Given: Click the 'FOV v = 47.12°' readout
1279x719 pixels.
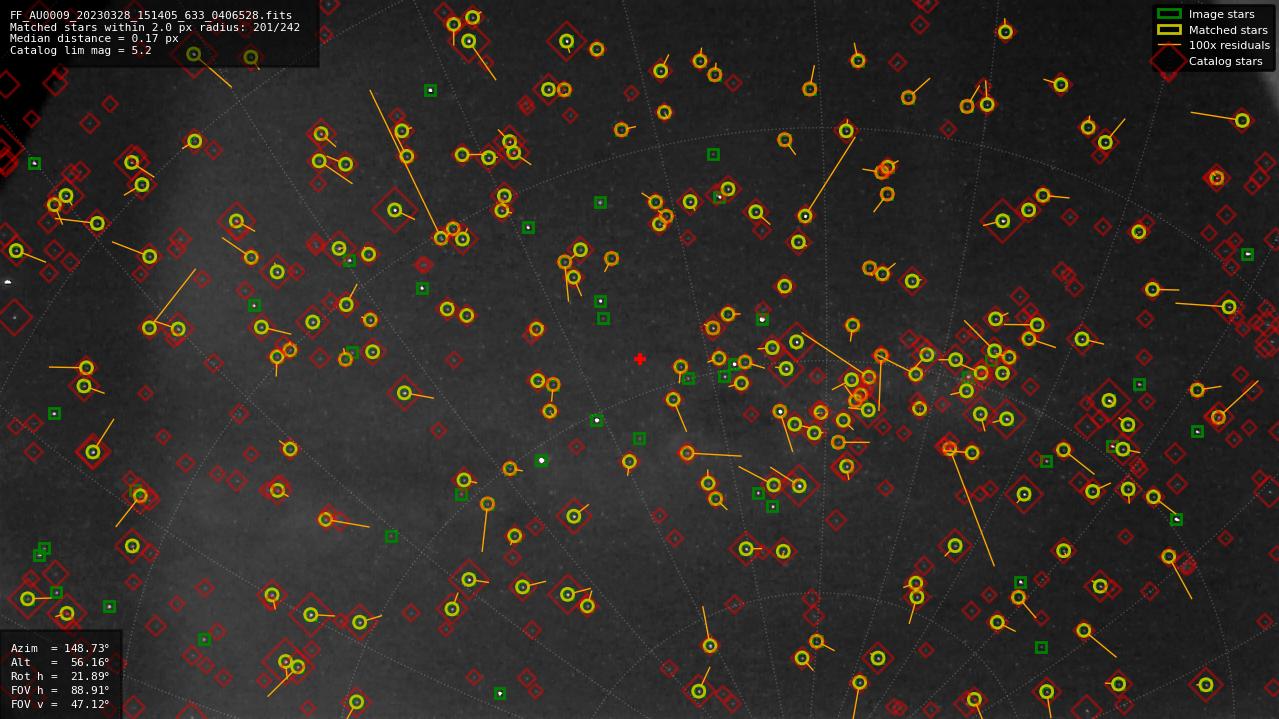Looking at the screenshot, I should (x=60, y=704).
